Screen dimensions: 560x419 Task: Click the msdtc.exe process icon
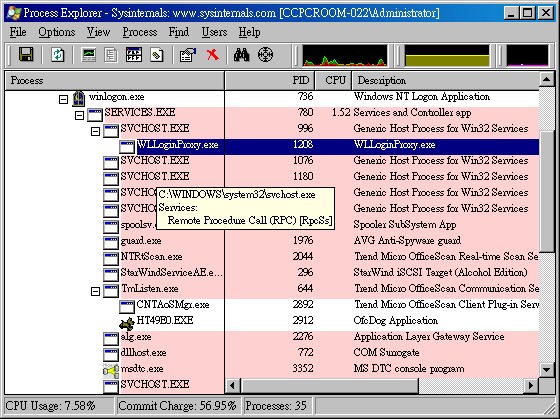[x=111, y=371]
